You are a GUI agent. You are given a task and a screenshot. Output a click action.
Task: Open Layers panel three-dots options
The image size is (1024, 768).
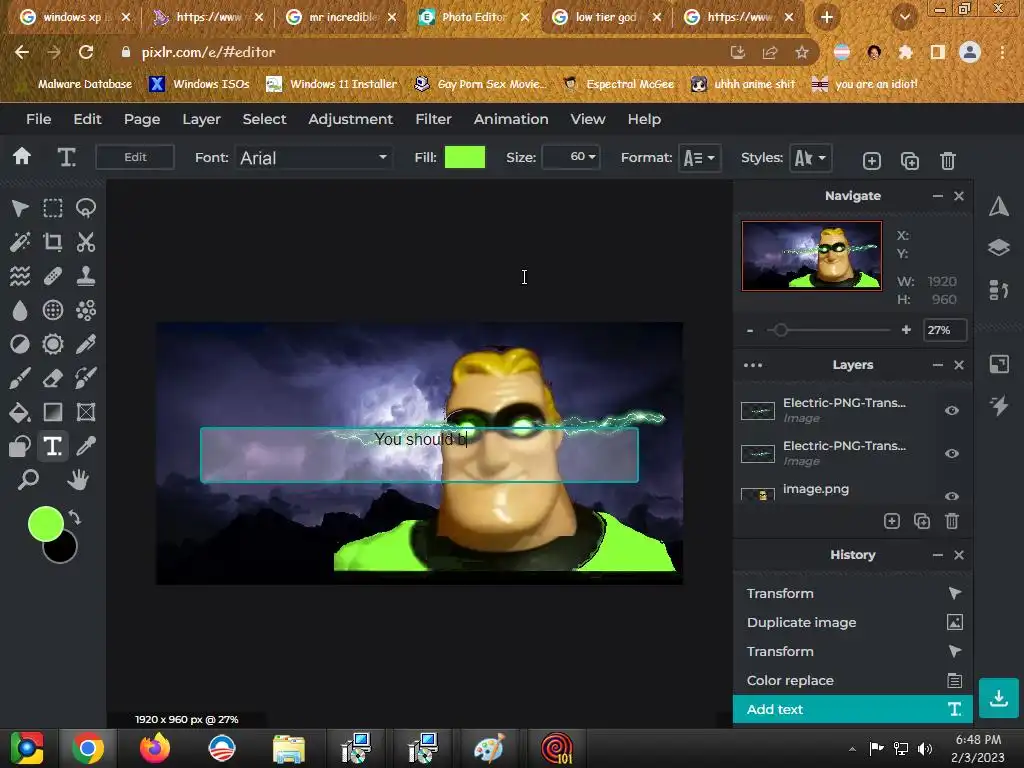pos(753,365)
